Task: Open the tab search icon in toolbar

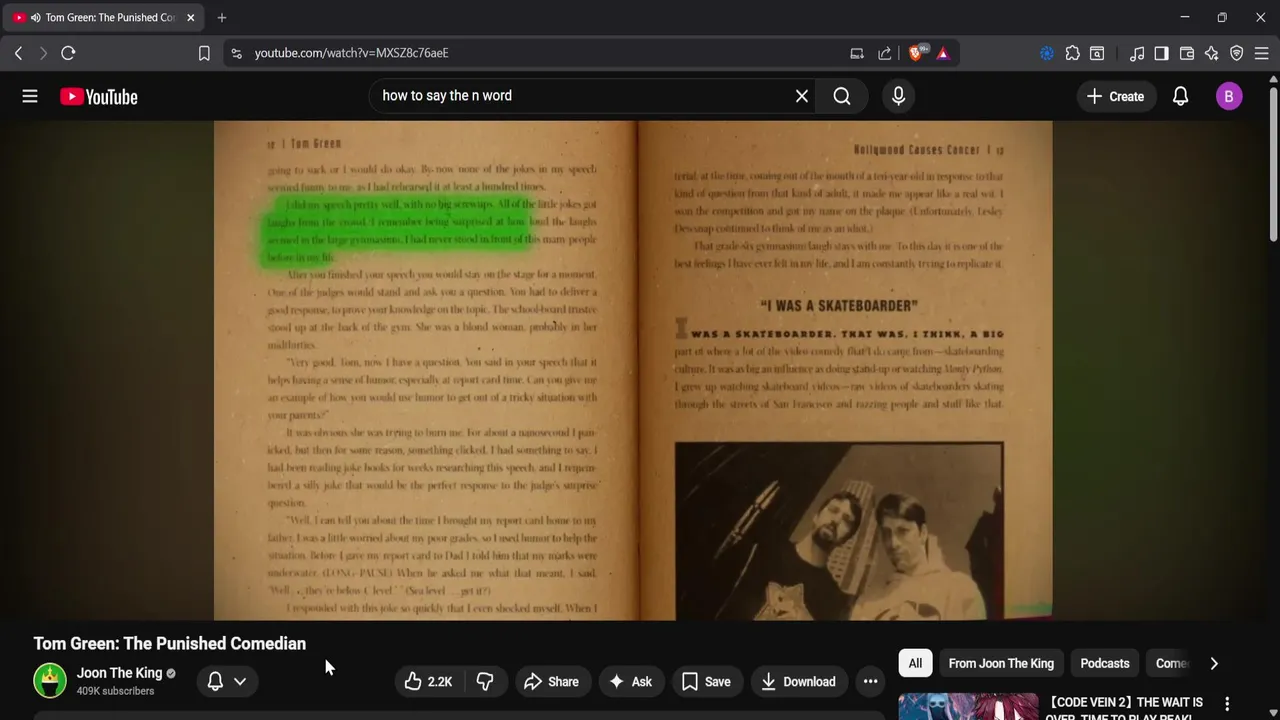Action: (1097, 53)
